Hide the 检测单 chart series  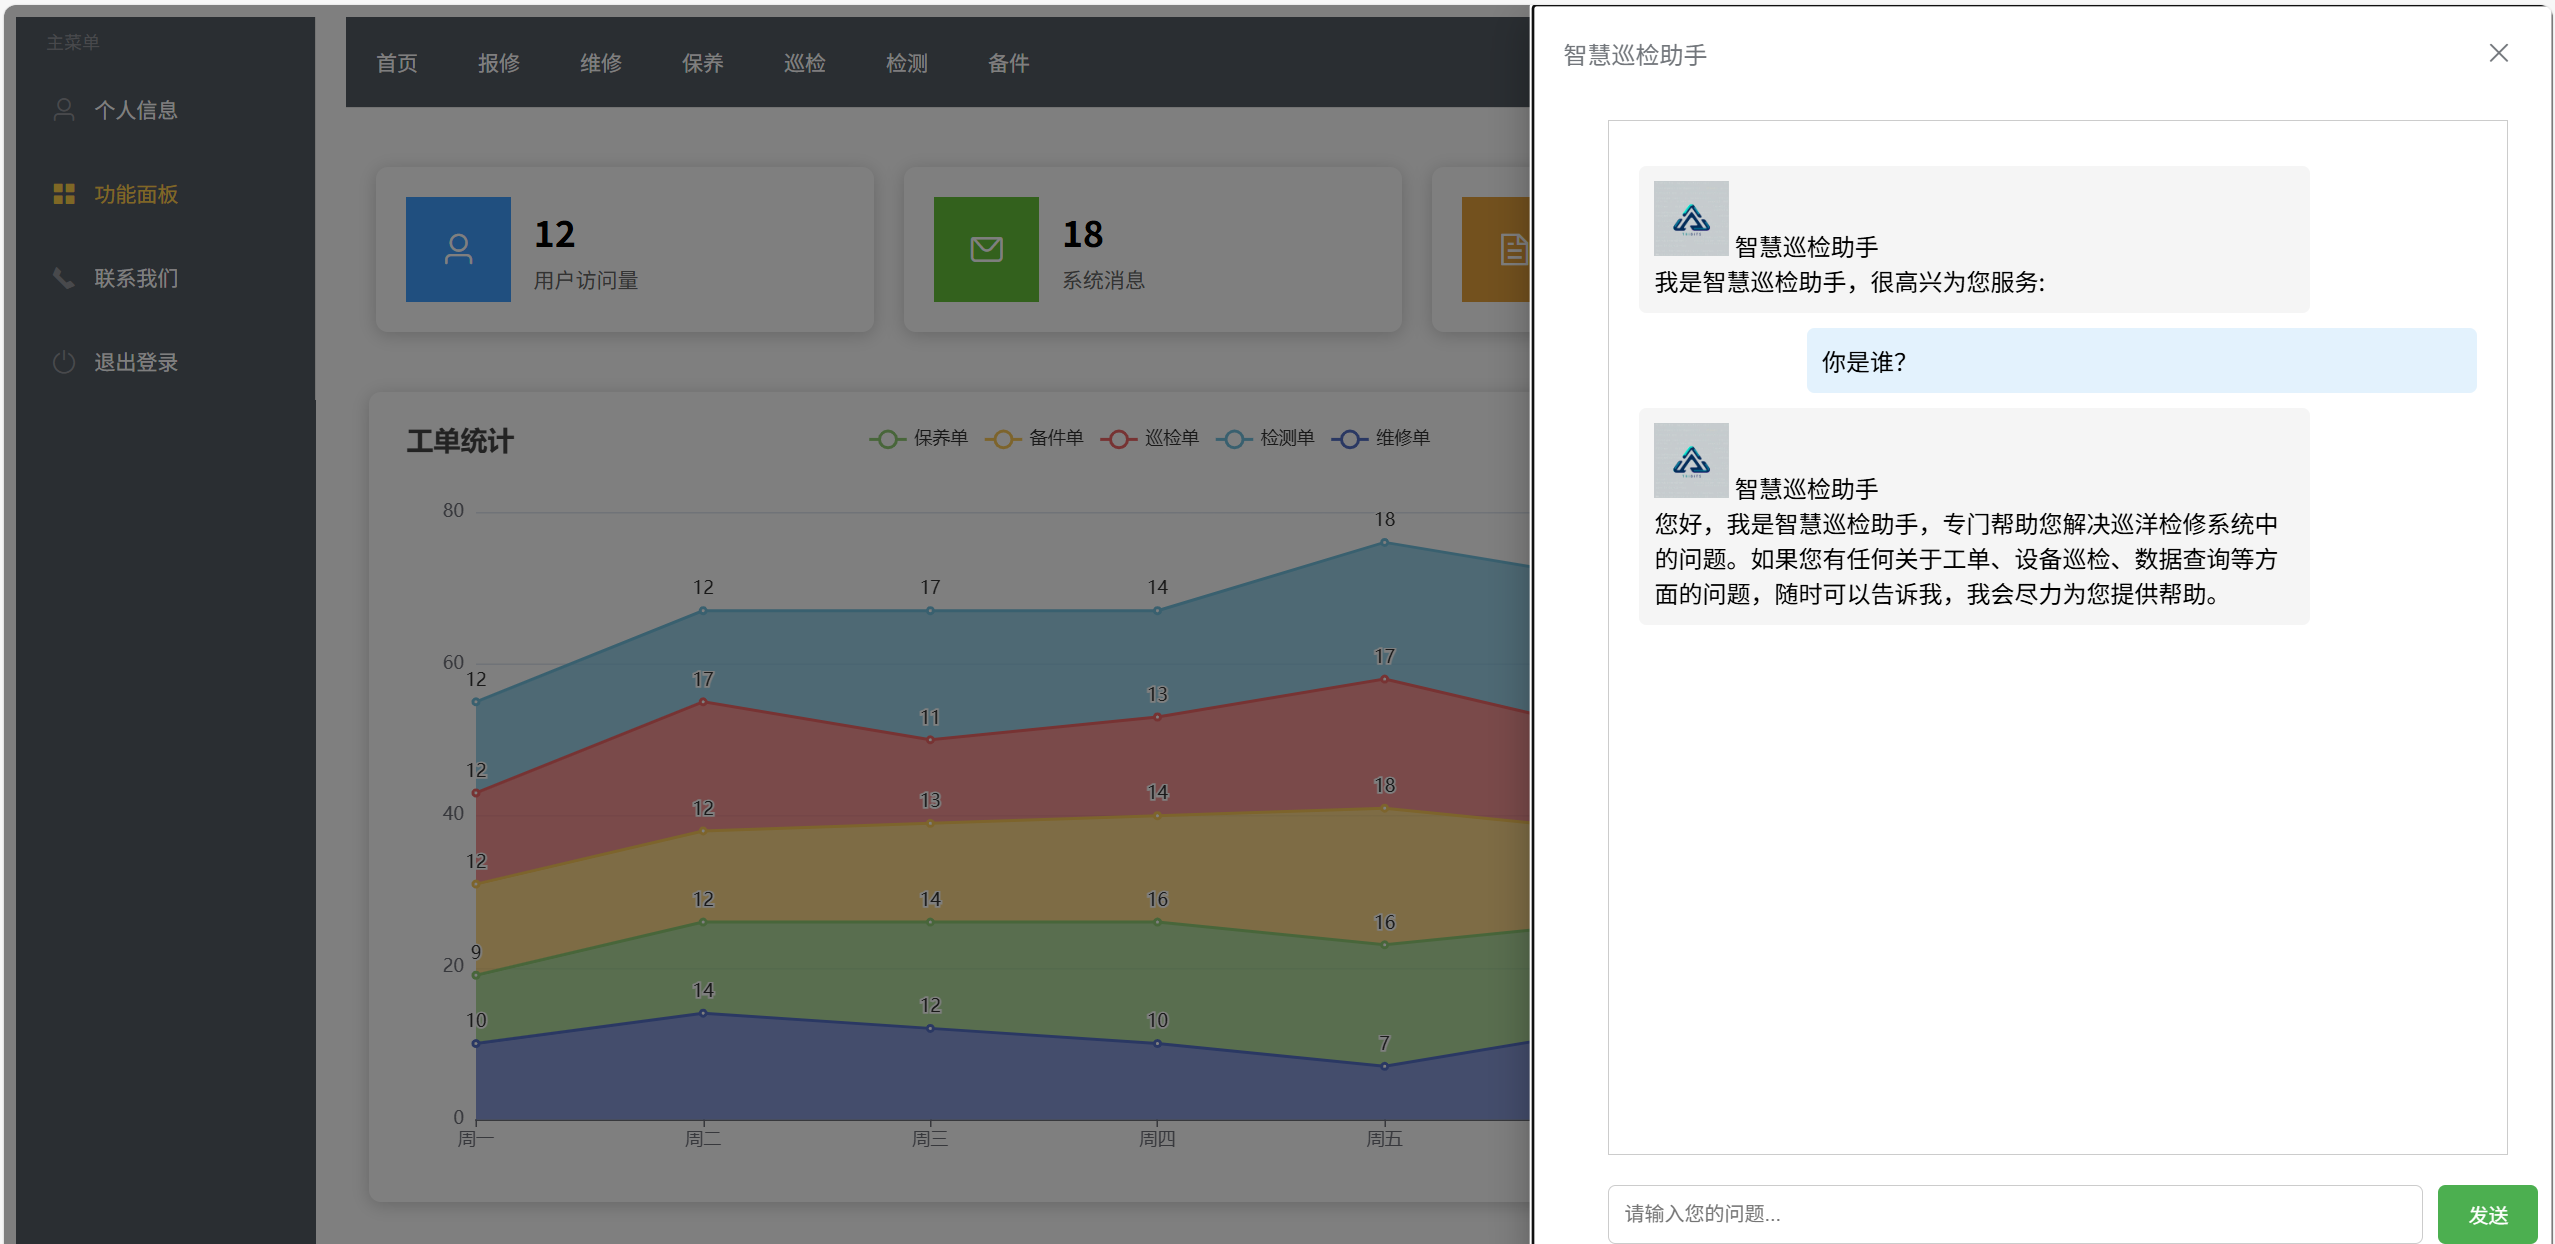(1265, 438)
